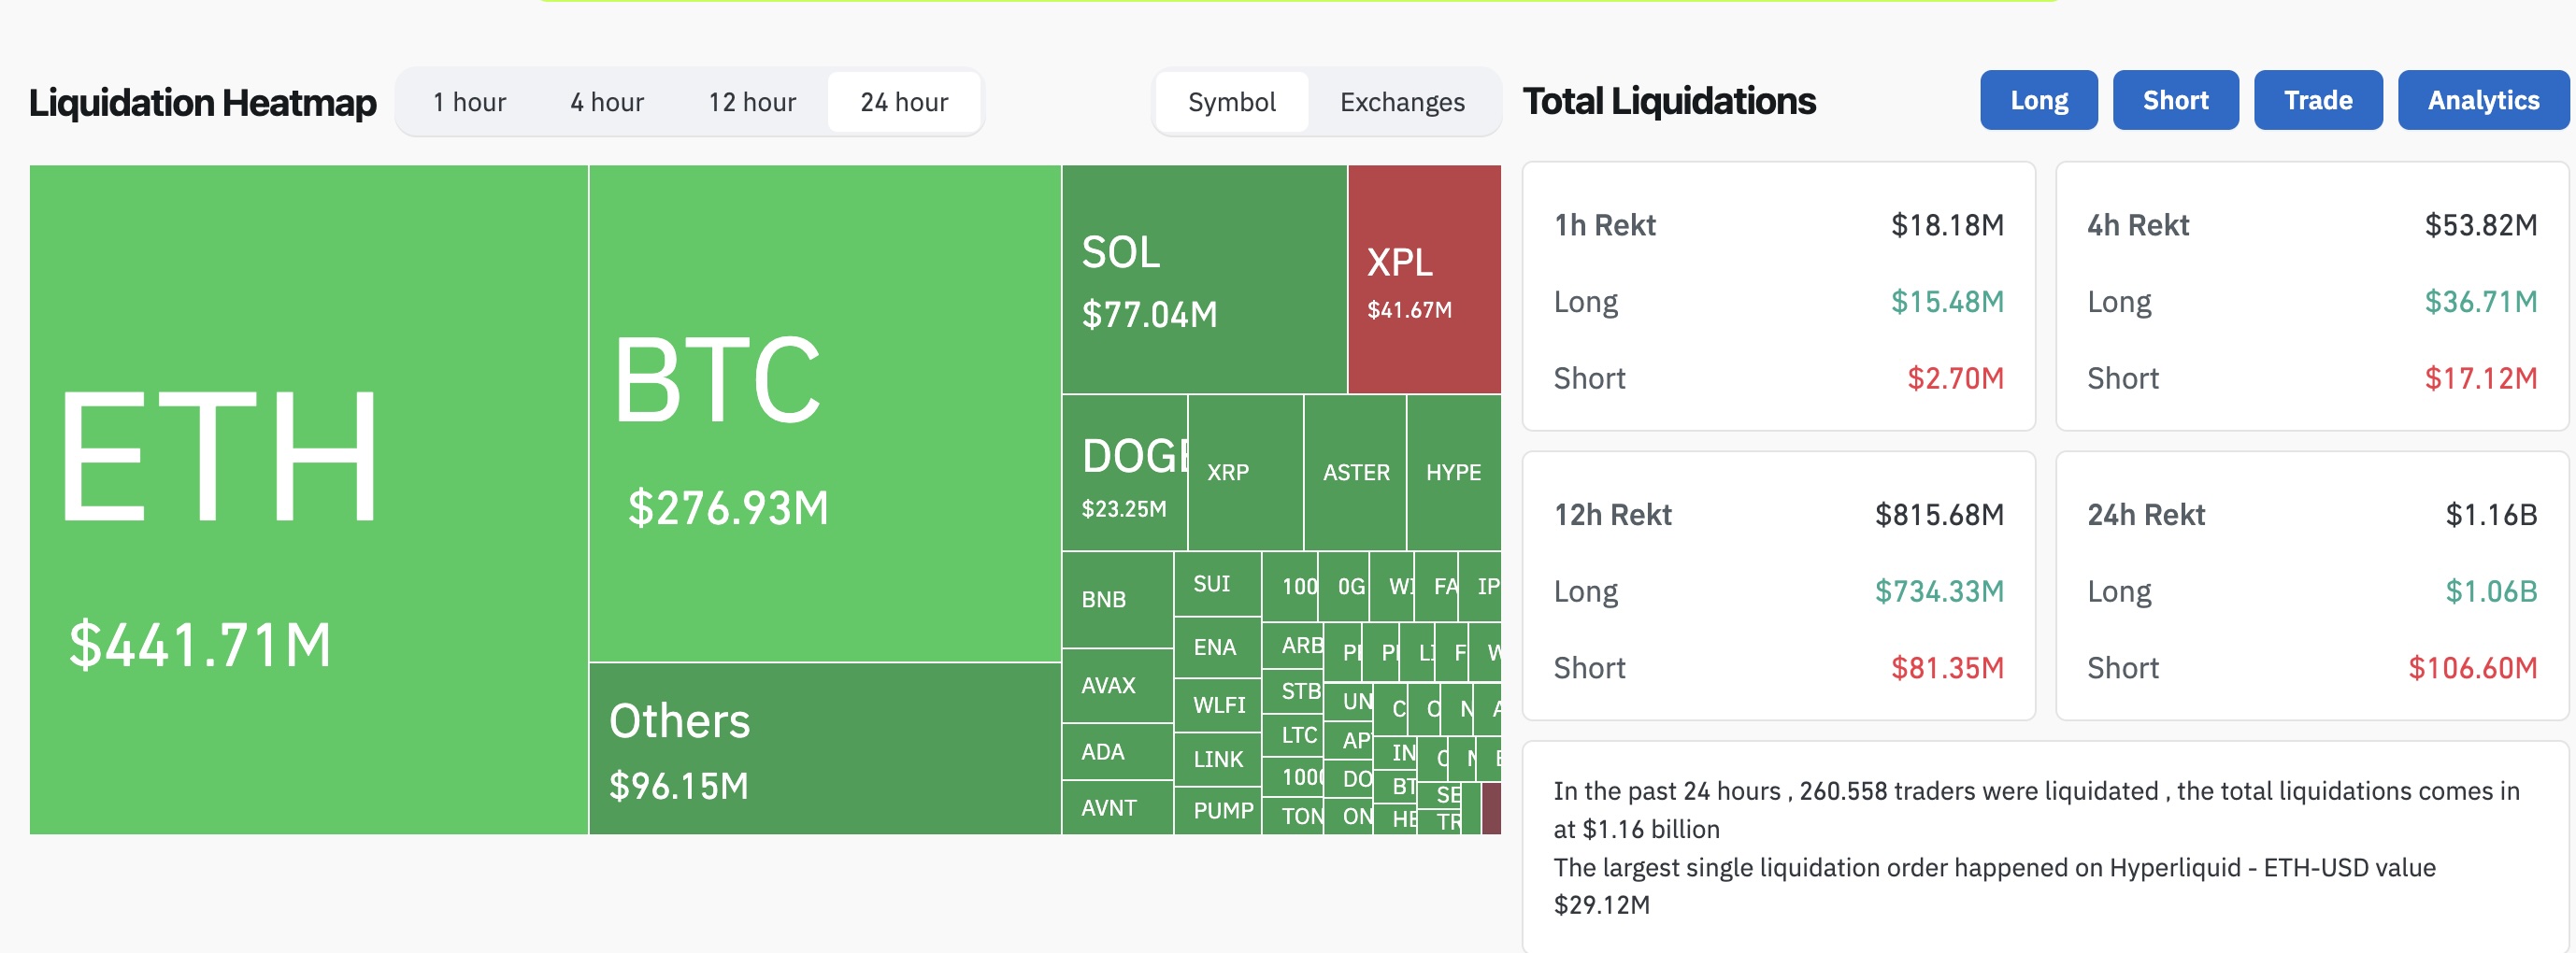Click the BNB heatmap tile
The height and width of the screenshot is (953, 2576).
click(x=1117, y=599)
